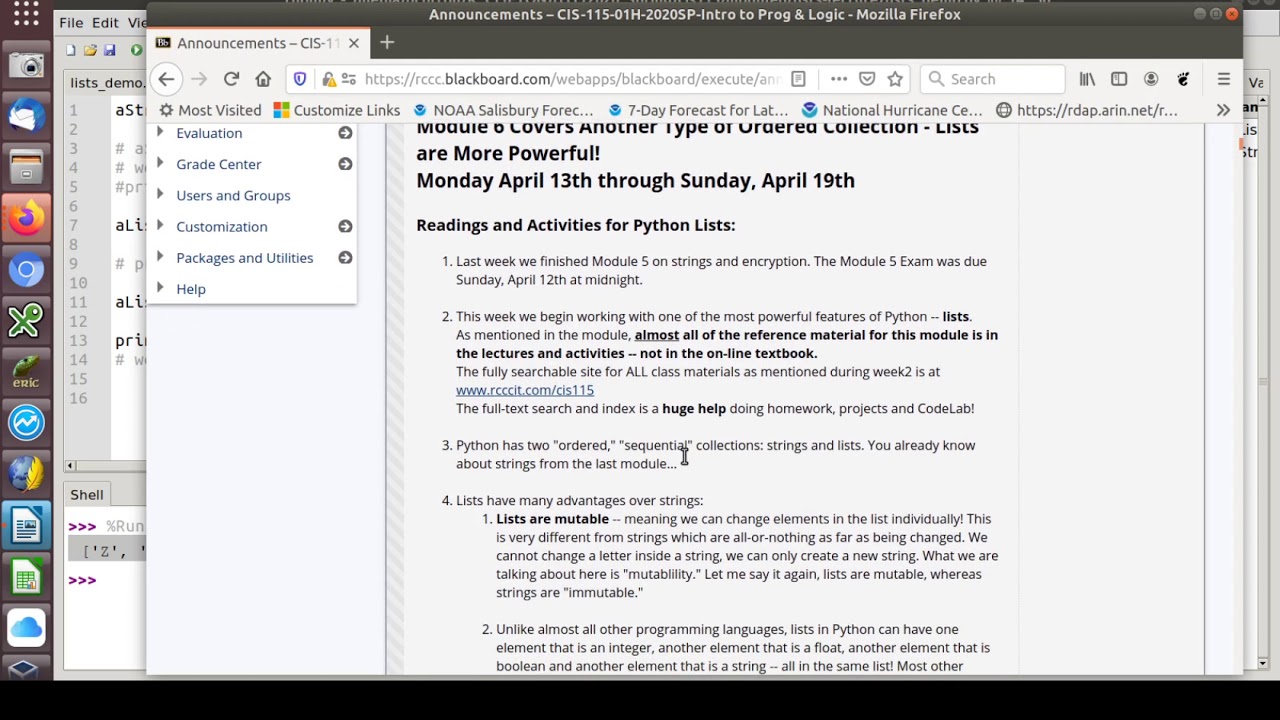Open the Firefox account menu

(x=1151, y=79)
